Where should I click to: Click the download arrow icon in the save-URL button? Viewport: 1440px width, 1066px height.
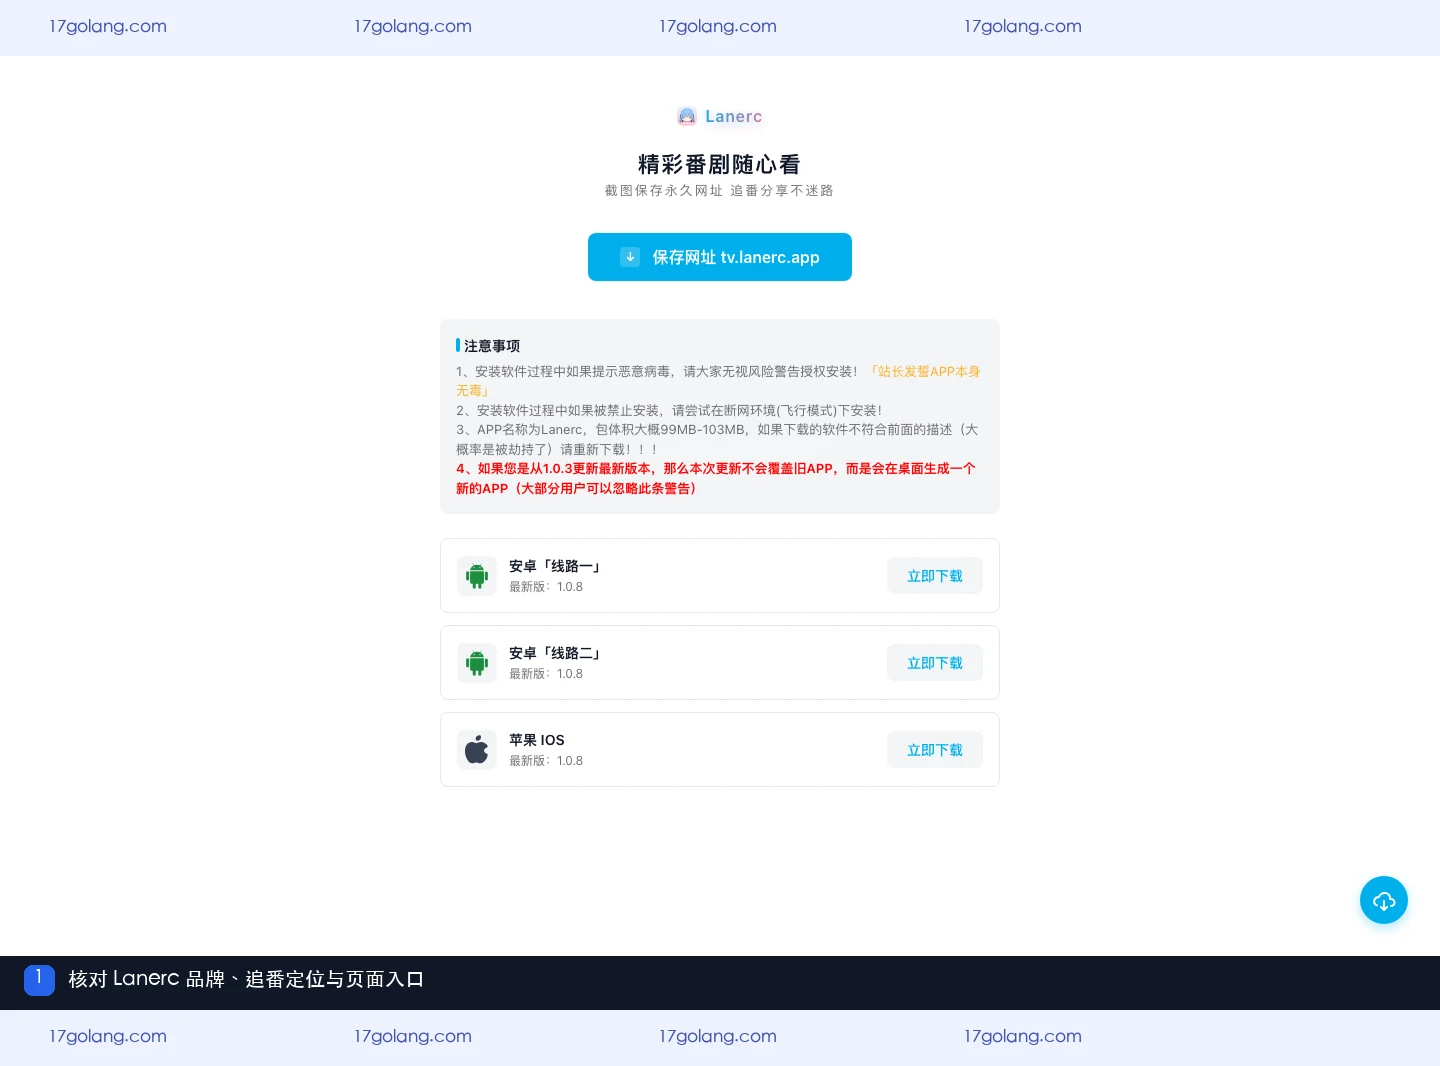click(x=630, y=257)
